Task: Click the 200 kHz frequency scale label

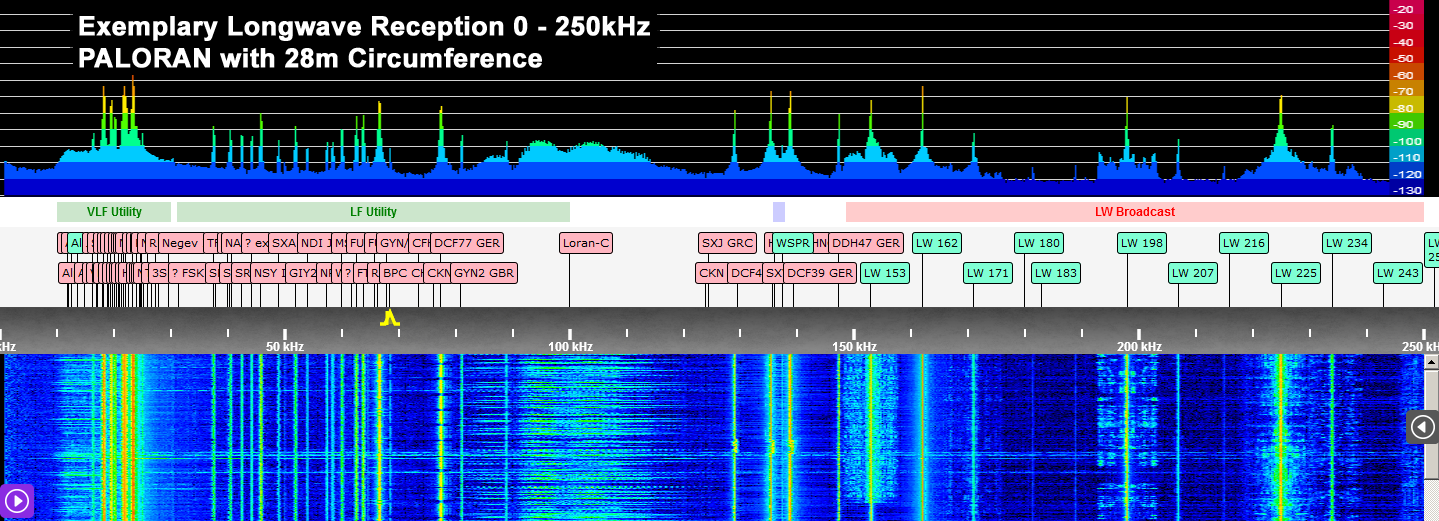Action: pos(1140,346)
